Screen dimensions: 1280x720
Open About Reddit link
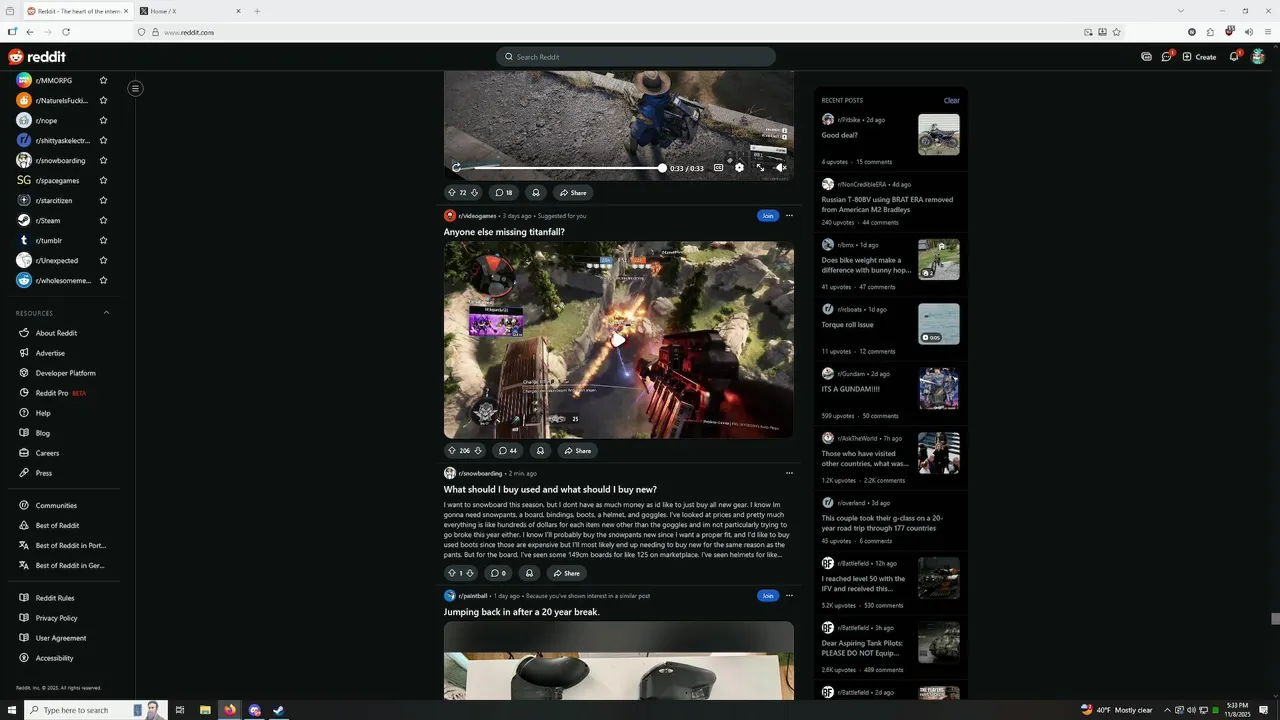(x=56, y=333)
